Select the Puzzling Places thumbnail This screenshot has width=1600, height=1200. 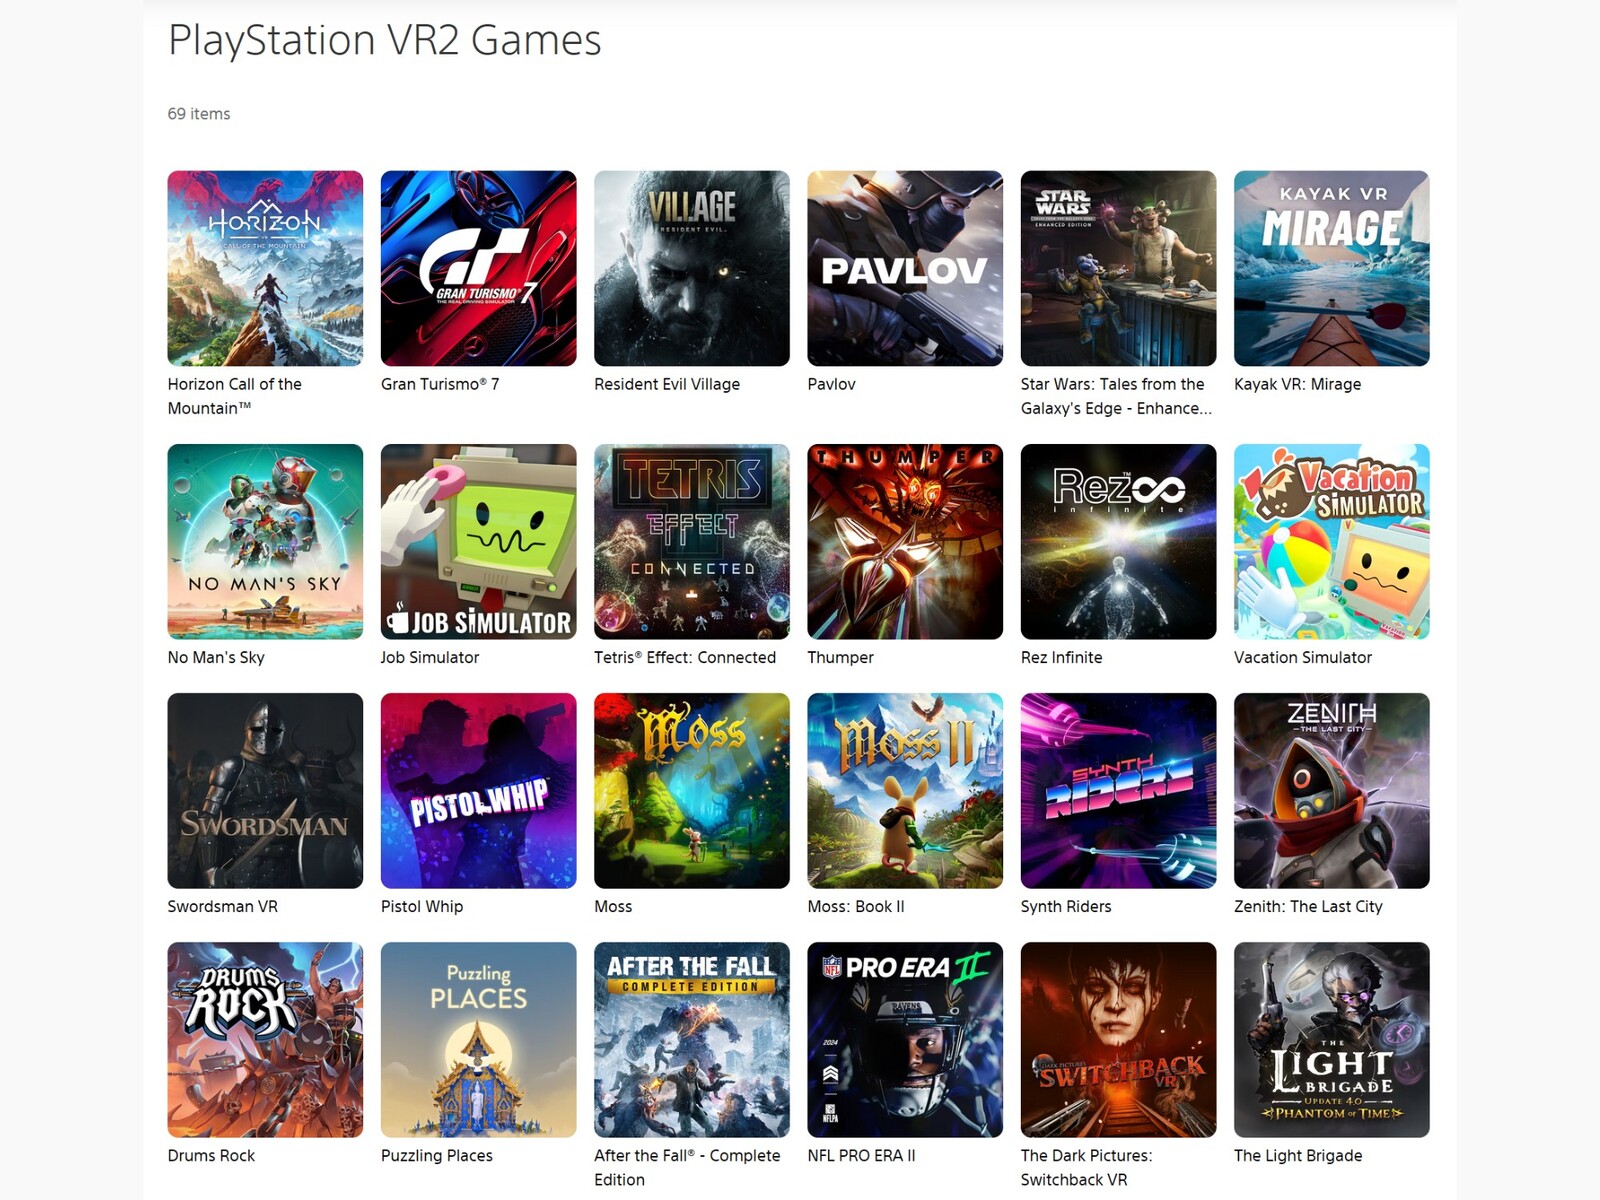coord(478,1039)
